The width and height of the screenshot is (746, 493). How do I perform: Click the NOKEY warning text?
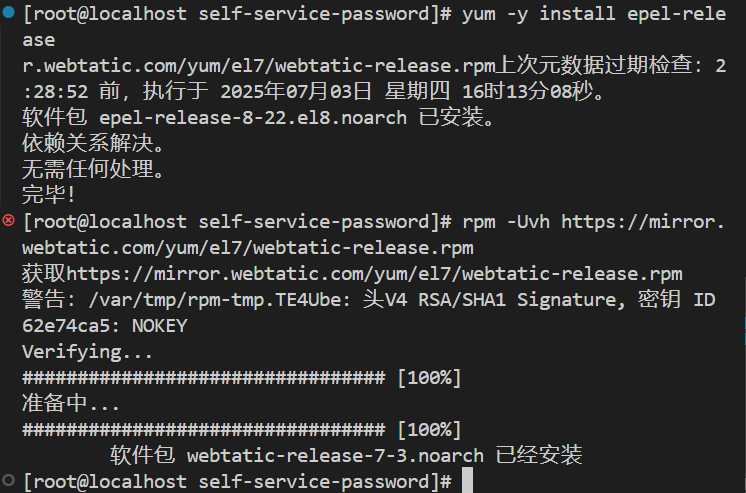[x=159, y=326]
